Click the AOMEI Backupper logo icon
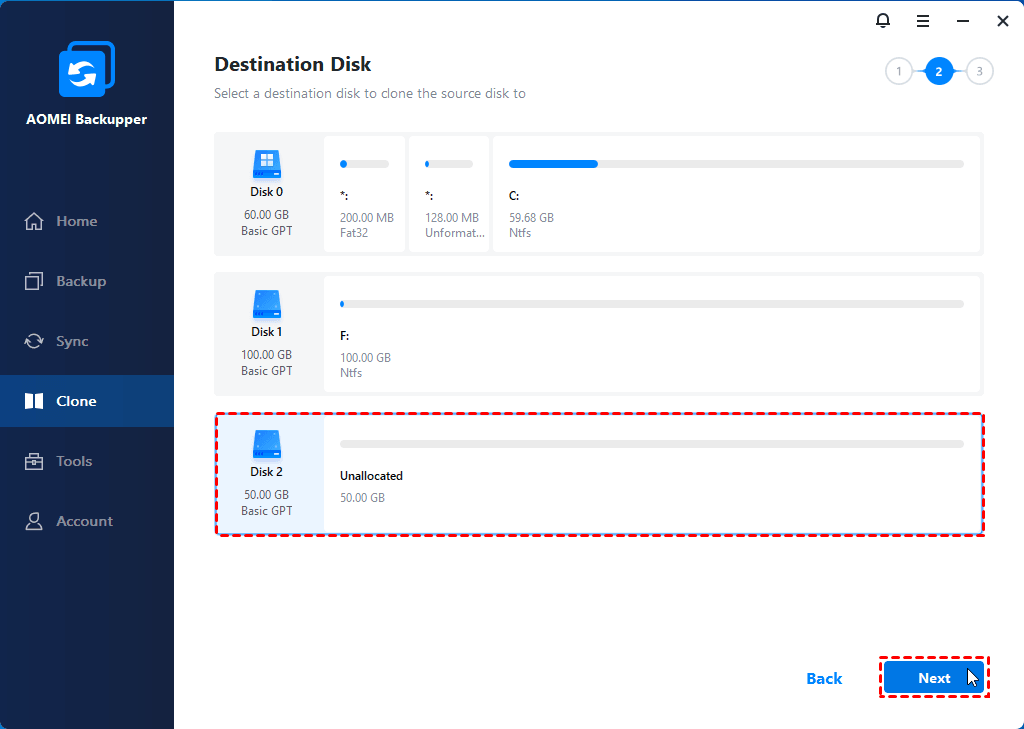This screenshot has height=729, width=1024. [87, 69]
